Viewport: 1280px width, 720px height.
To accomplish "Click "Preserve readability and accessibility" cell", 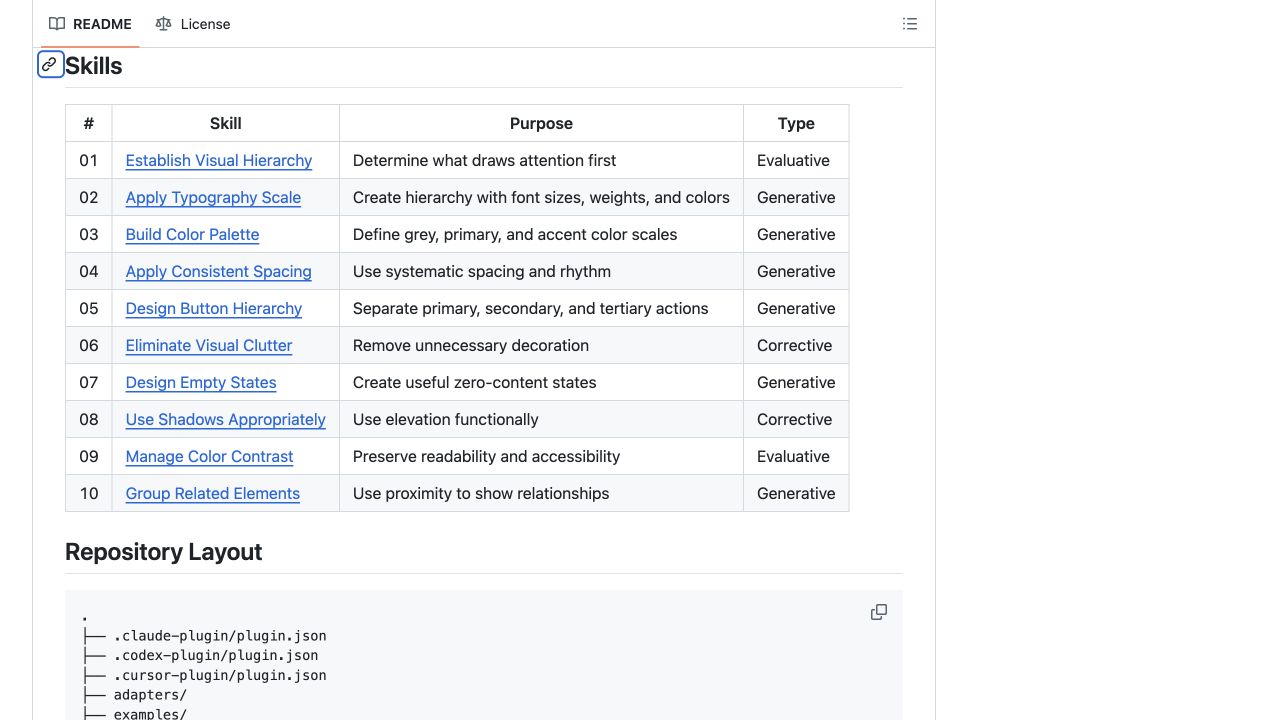I will [x=541, y=457].
